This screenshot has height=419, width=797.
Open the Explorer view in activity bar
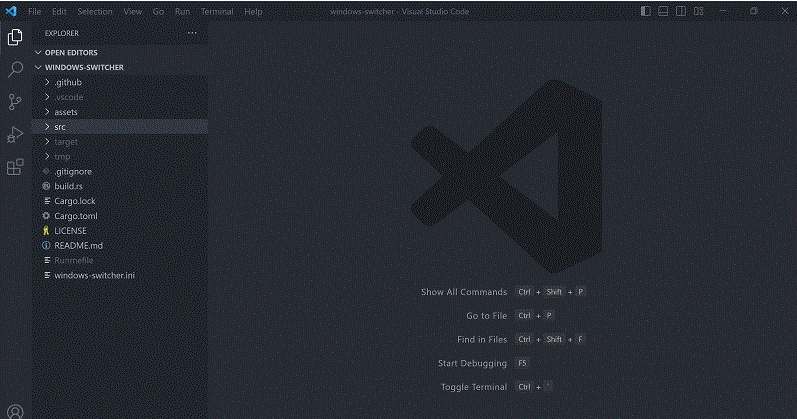[x=15, y=37]
